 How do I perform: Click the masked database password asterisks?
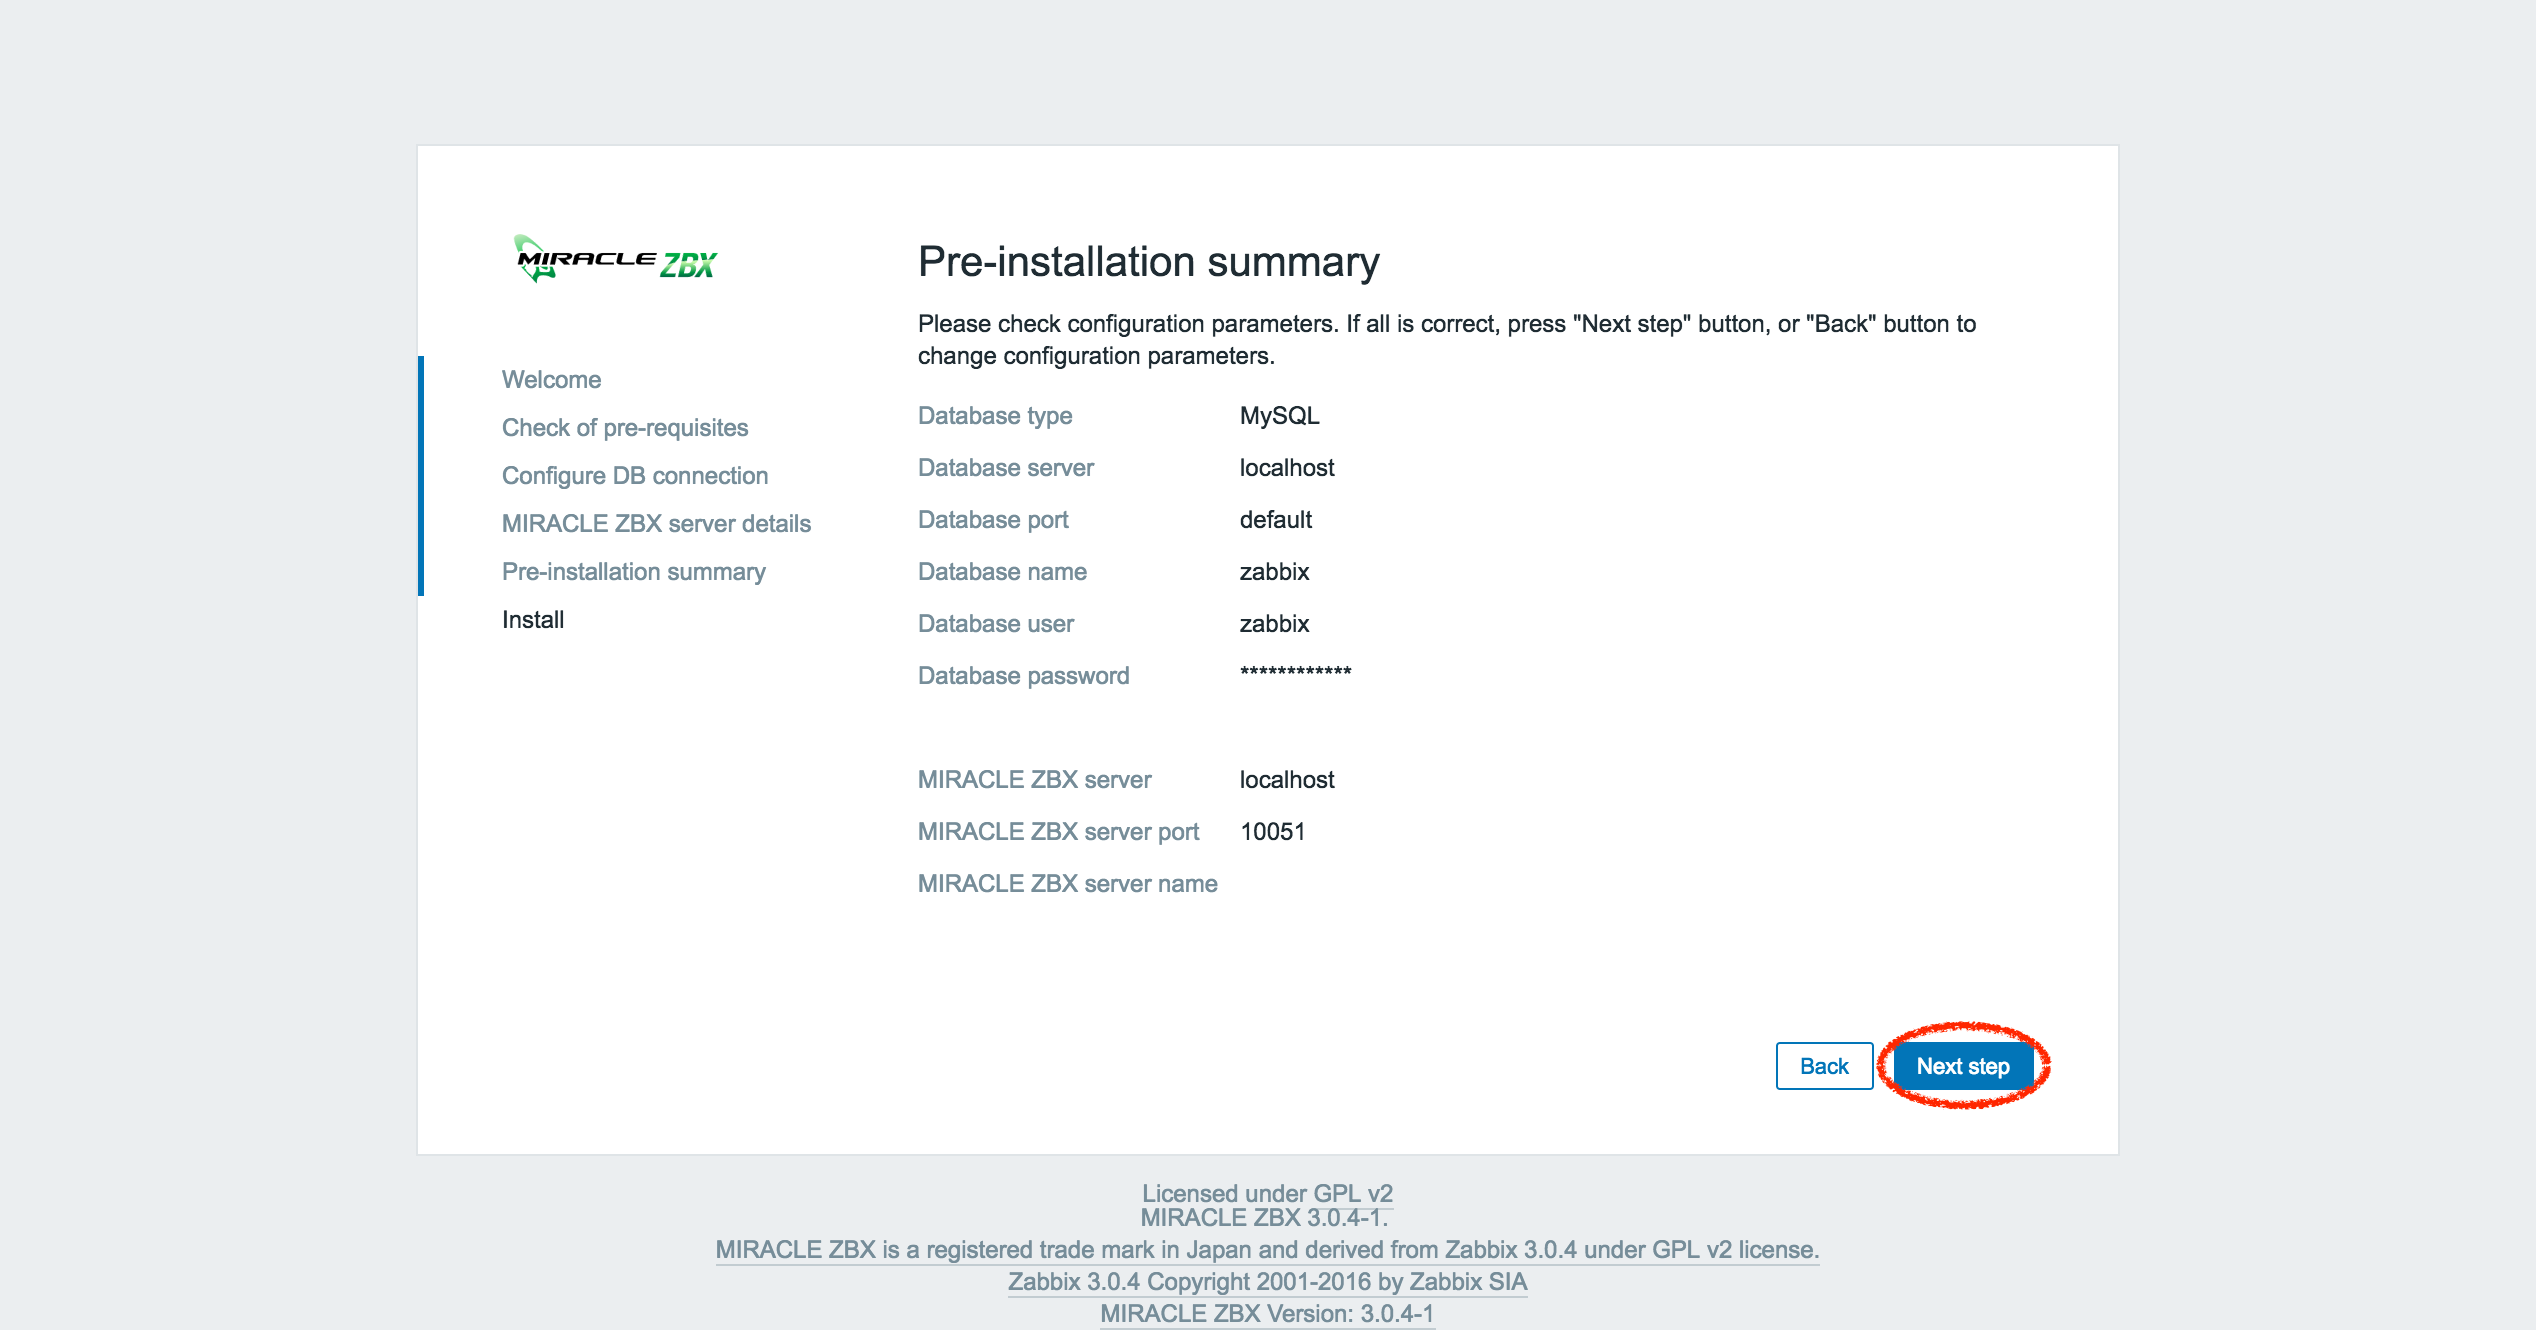coord(1295,671)
